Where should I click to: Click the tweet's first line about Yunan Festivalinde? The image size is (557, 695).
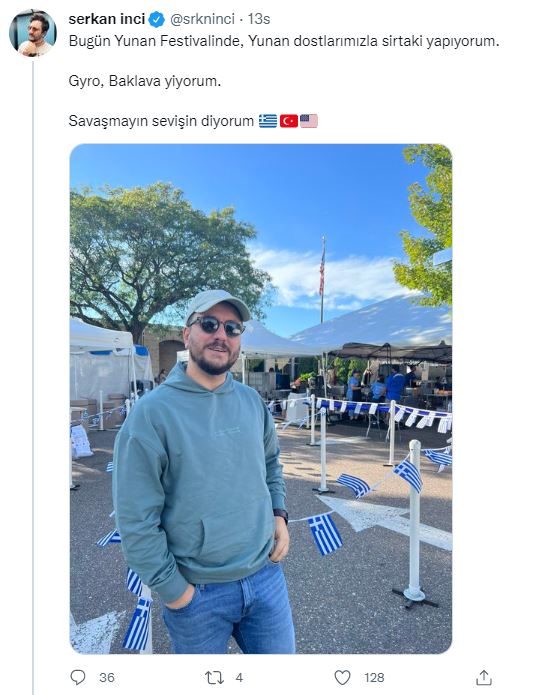(x=284, y=41)
